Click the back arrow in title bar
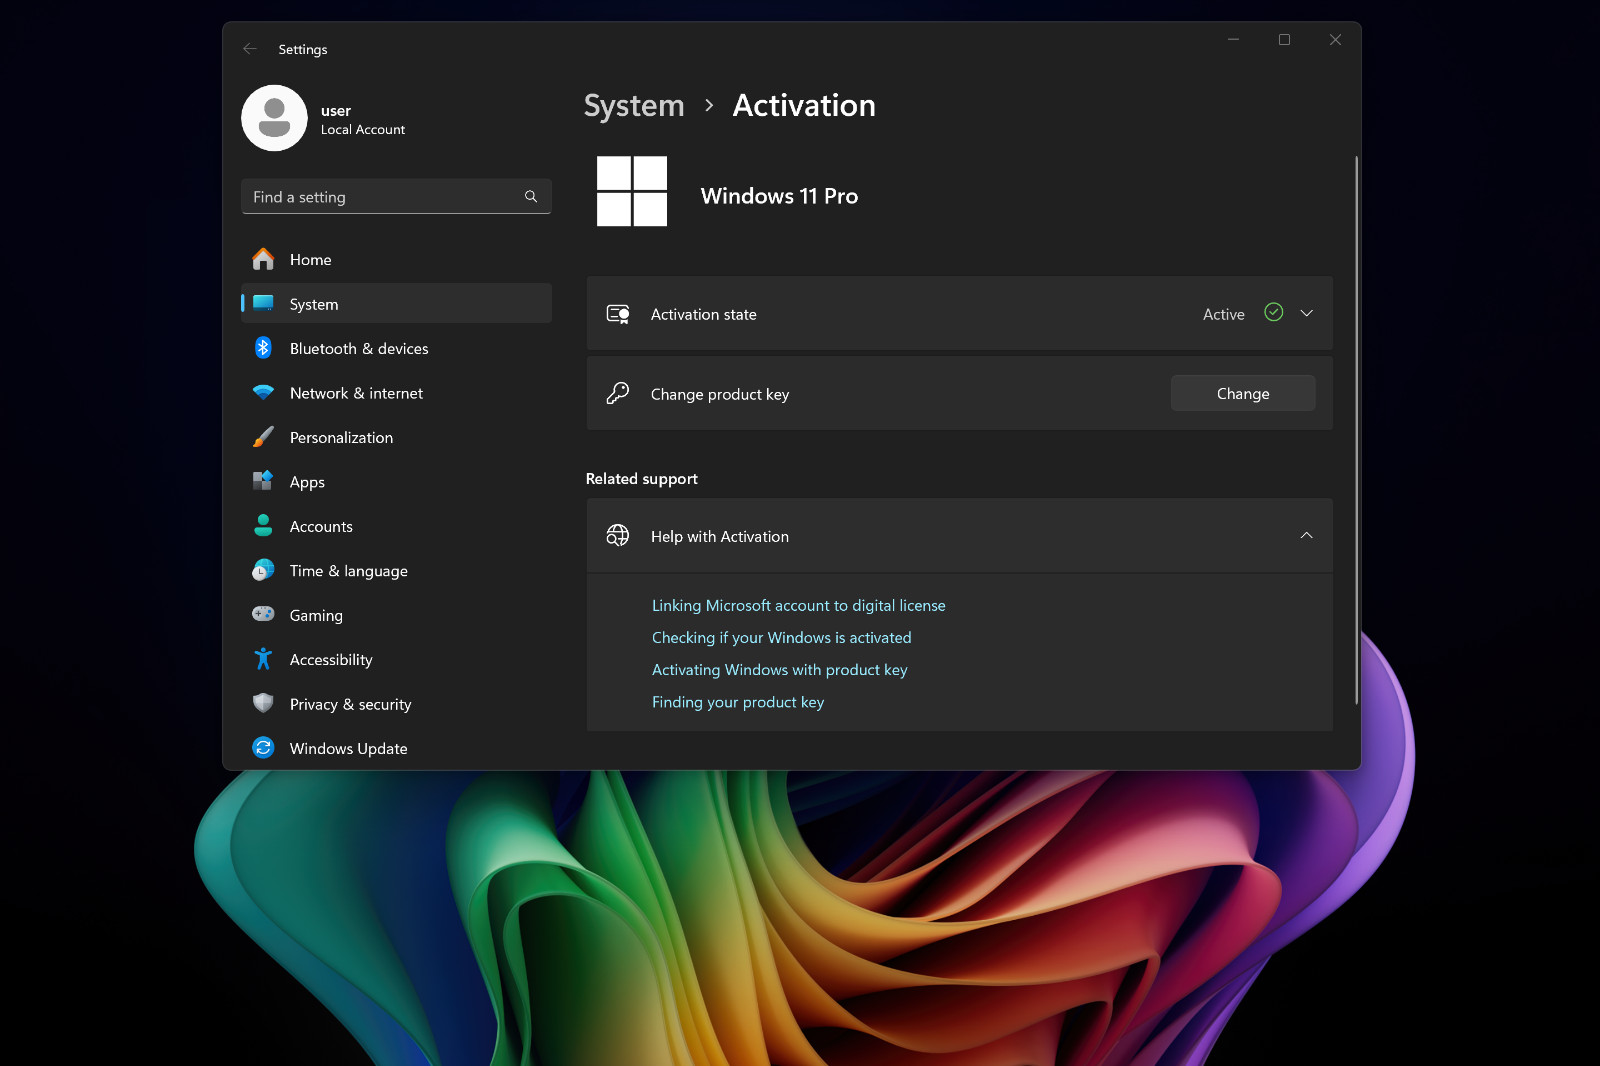The image size is (1600, 1066). click(250, 48)
